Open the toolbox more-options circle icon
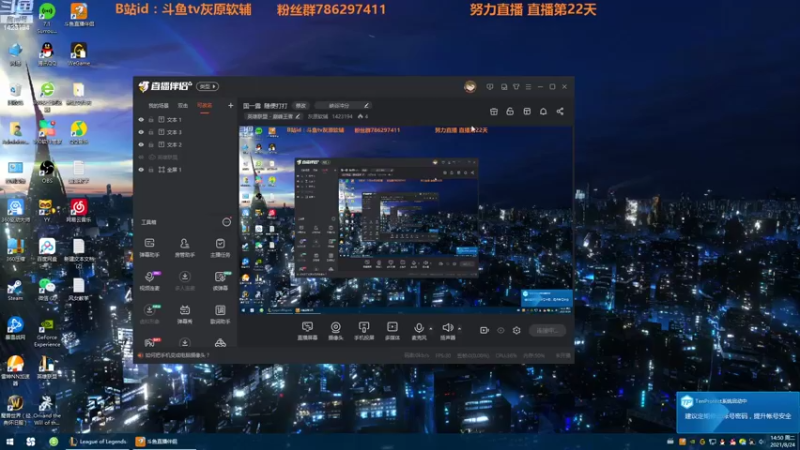The height and width of the screenshot is (450, 800). tap(227, 222)
